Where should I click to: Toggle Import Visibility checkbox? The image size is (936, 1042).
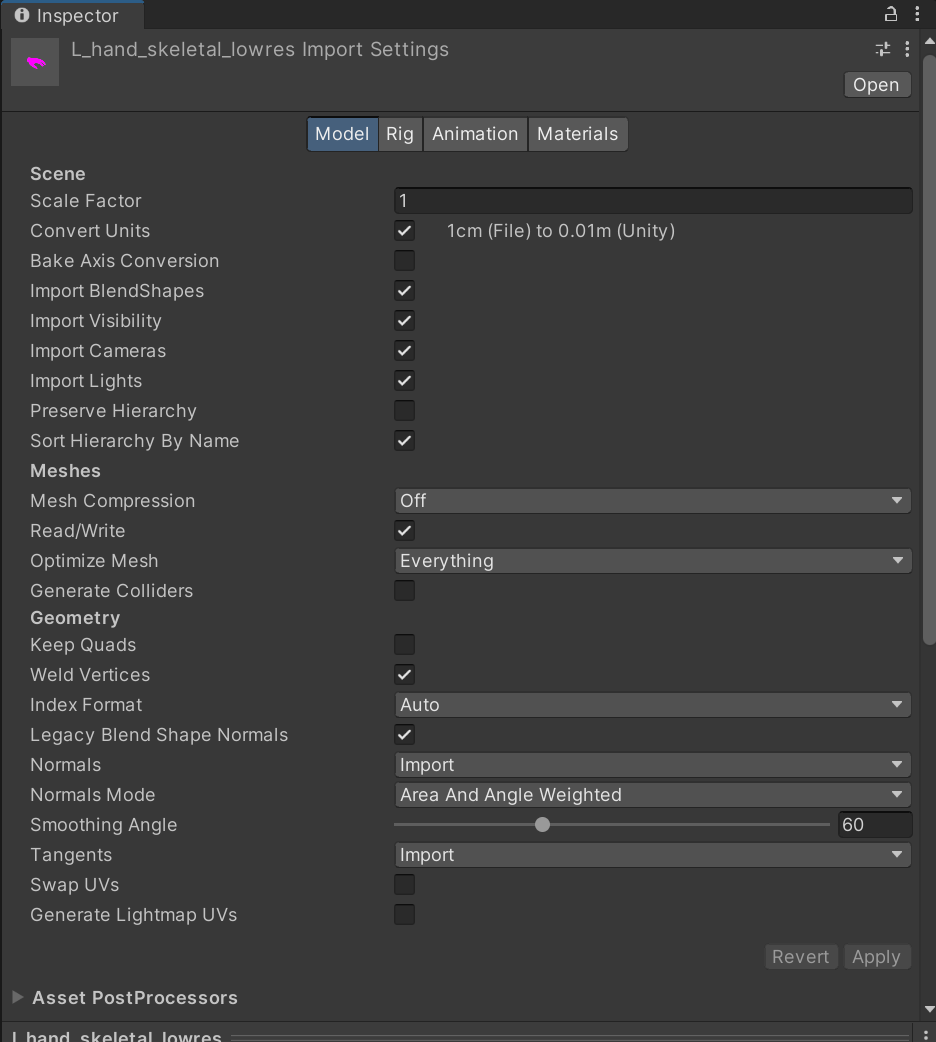pos(404,320)
